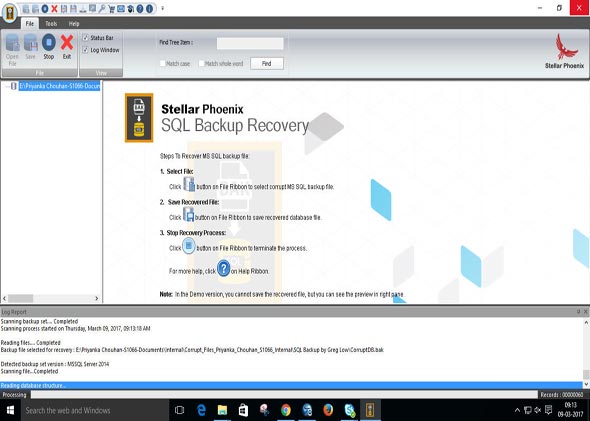The height and width of the screenshot is (421, 590).
Task: Close the Log Report panel
Action: click(x=585, y=312)
